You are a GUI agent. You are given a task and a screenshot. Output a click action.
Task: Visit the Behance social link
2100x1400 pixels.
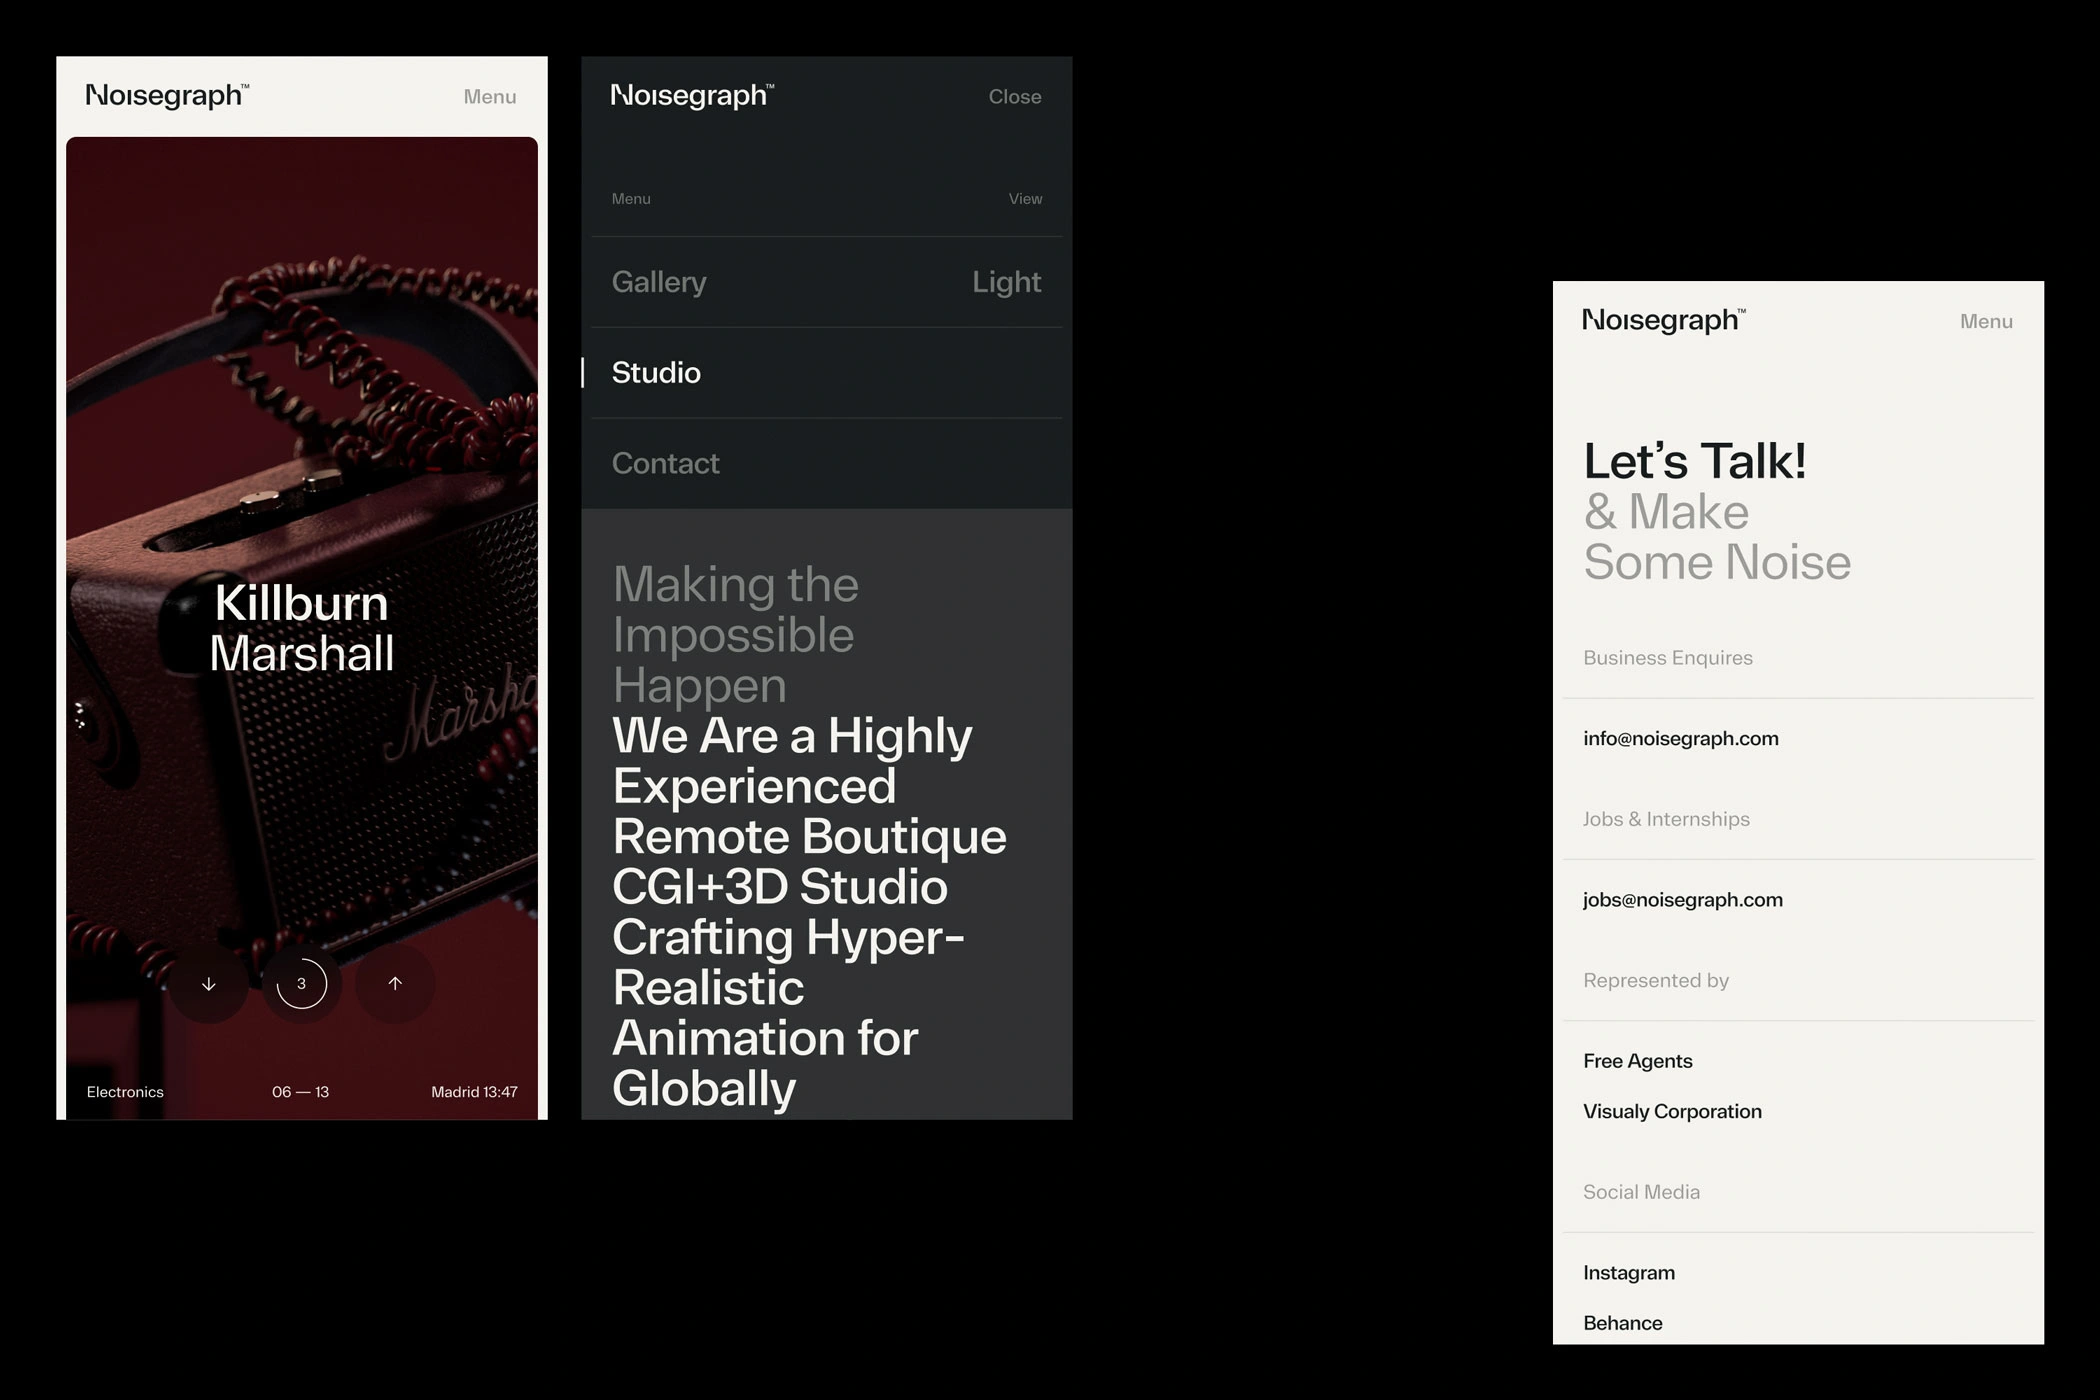coord(1622,1323)
